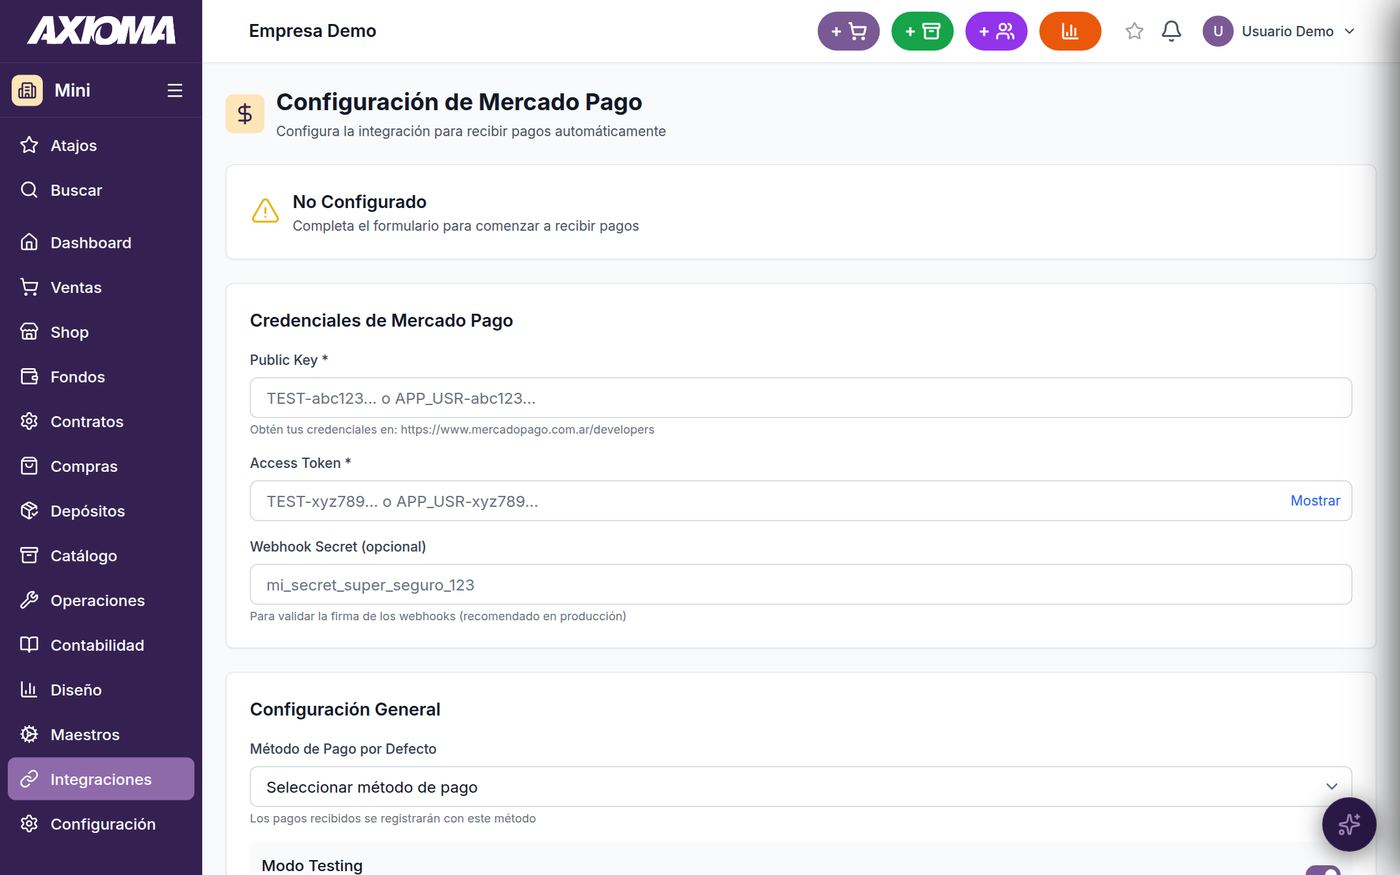1400x875 pixels.
Task: Click the favorites star icon in header
Action: [x=1134, y=31]
